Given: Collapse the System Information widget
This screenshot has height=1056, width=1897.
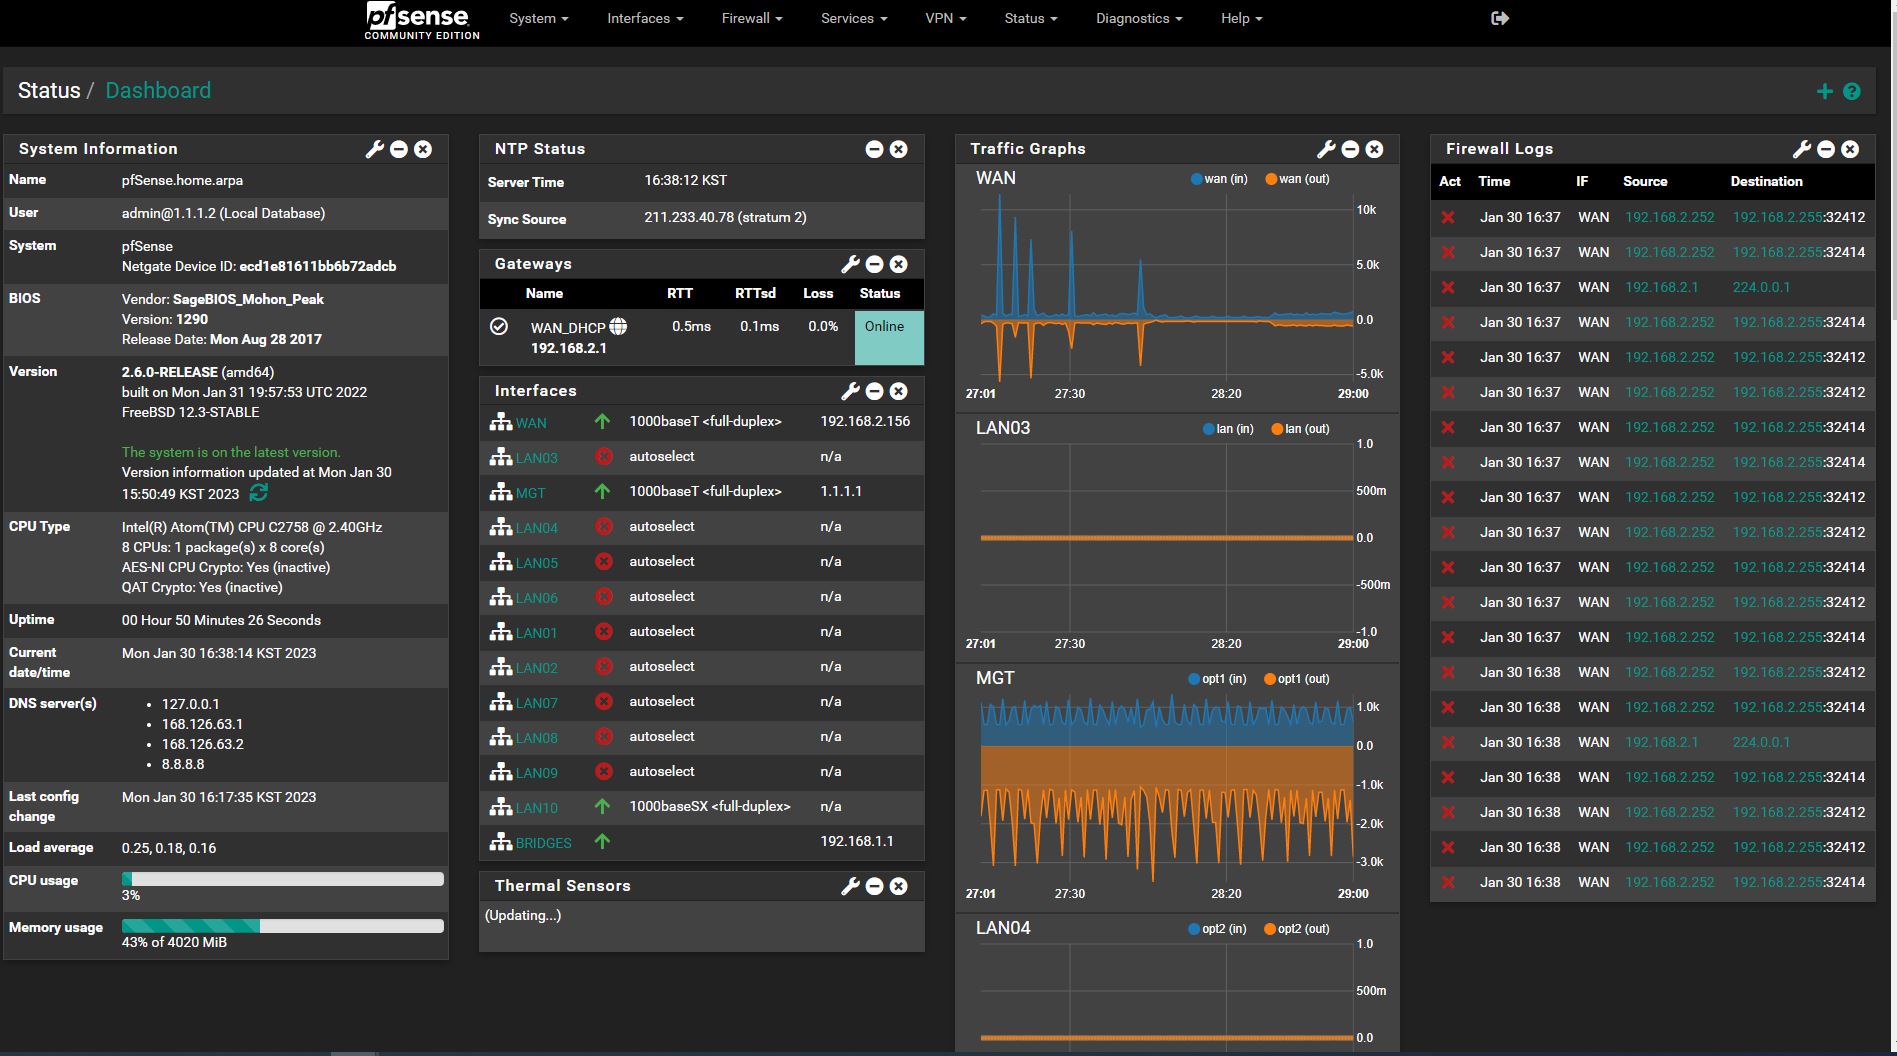Looking at the screenshot, I should (399, 149).
